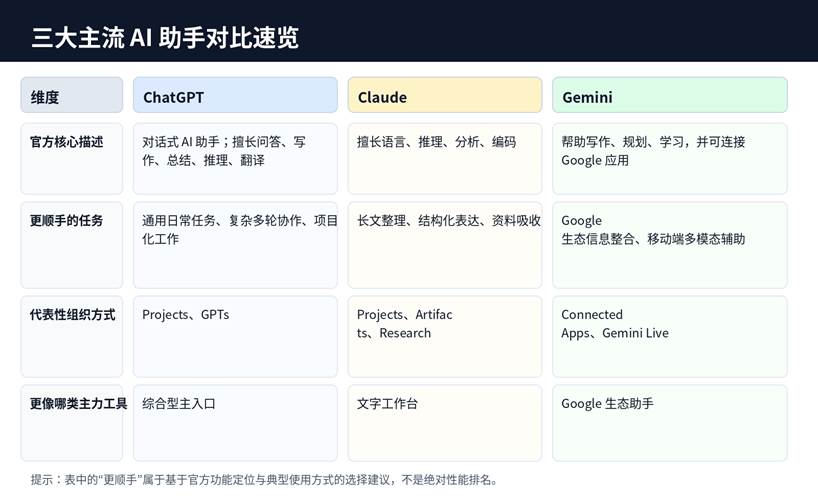Select the Claude cell 擅长语言、推理、分析、编码
Screen dimensions: 818x501
[x=444, y=158]
